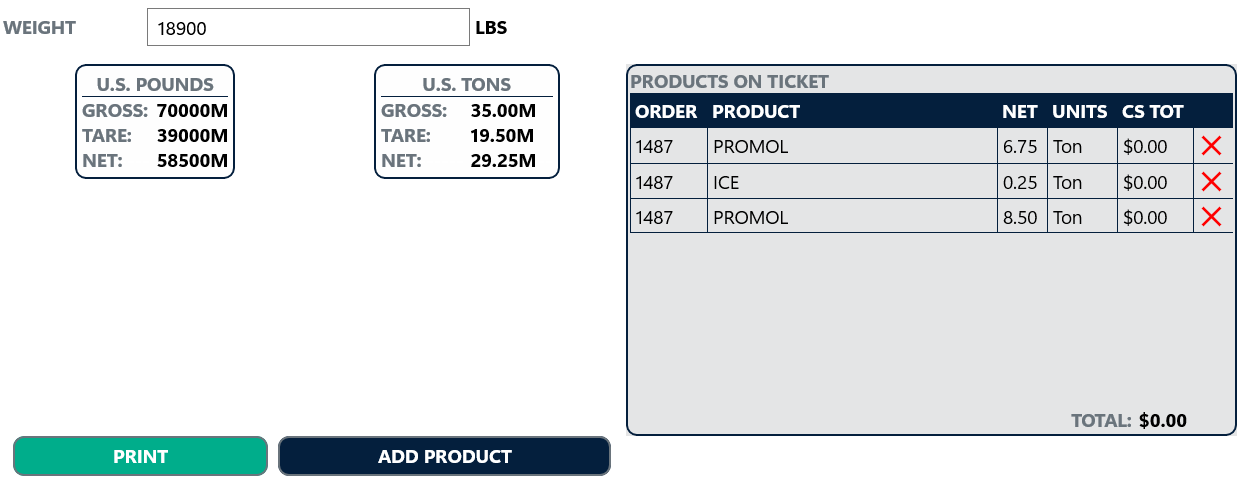The image size is (1245, 478).
Task: Click the ADD PRODUCT button
Action: tap(444, 456)
